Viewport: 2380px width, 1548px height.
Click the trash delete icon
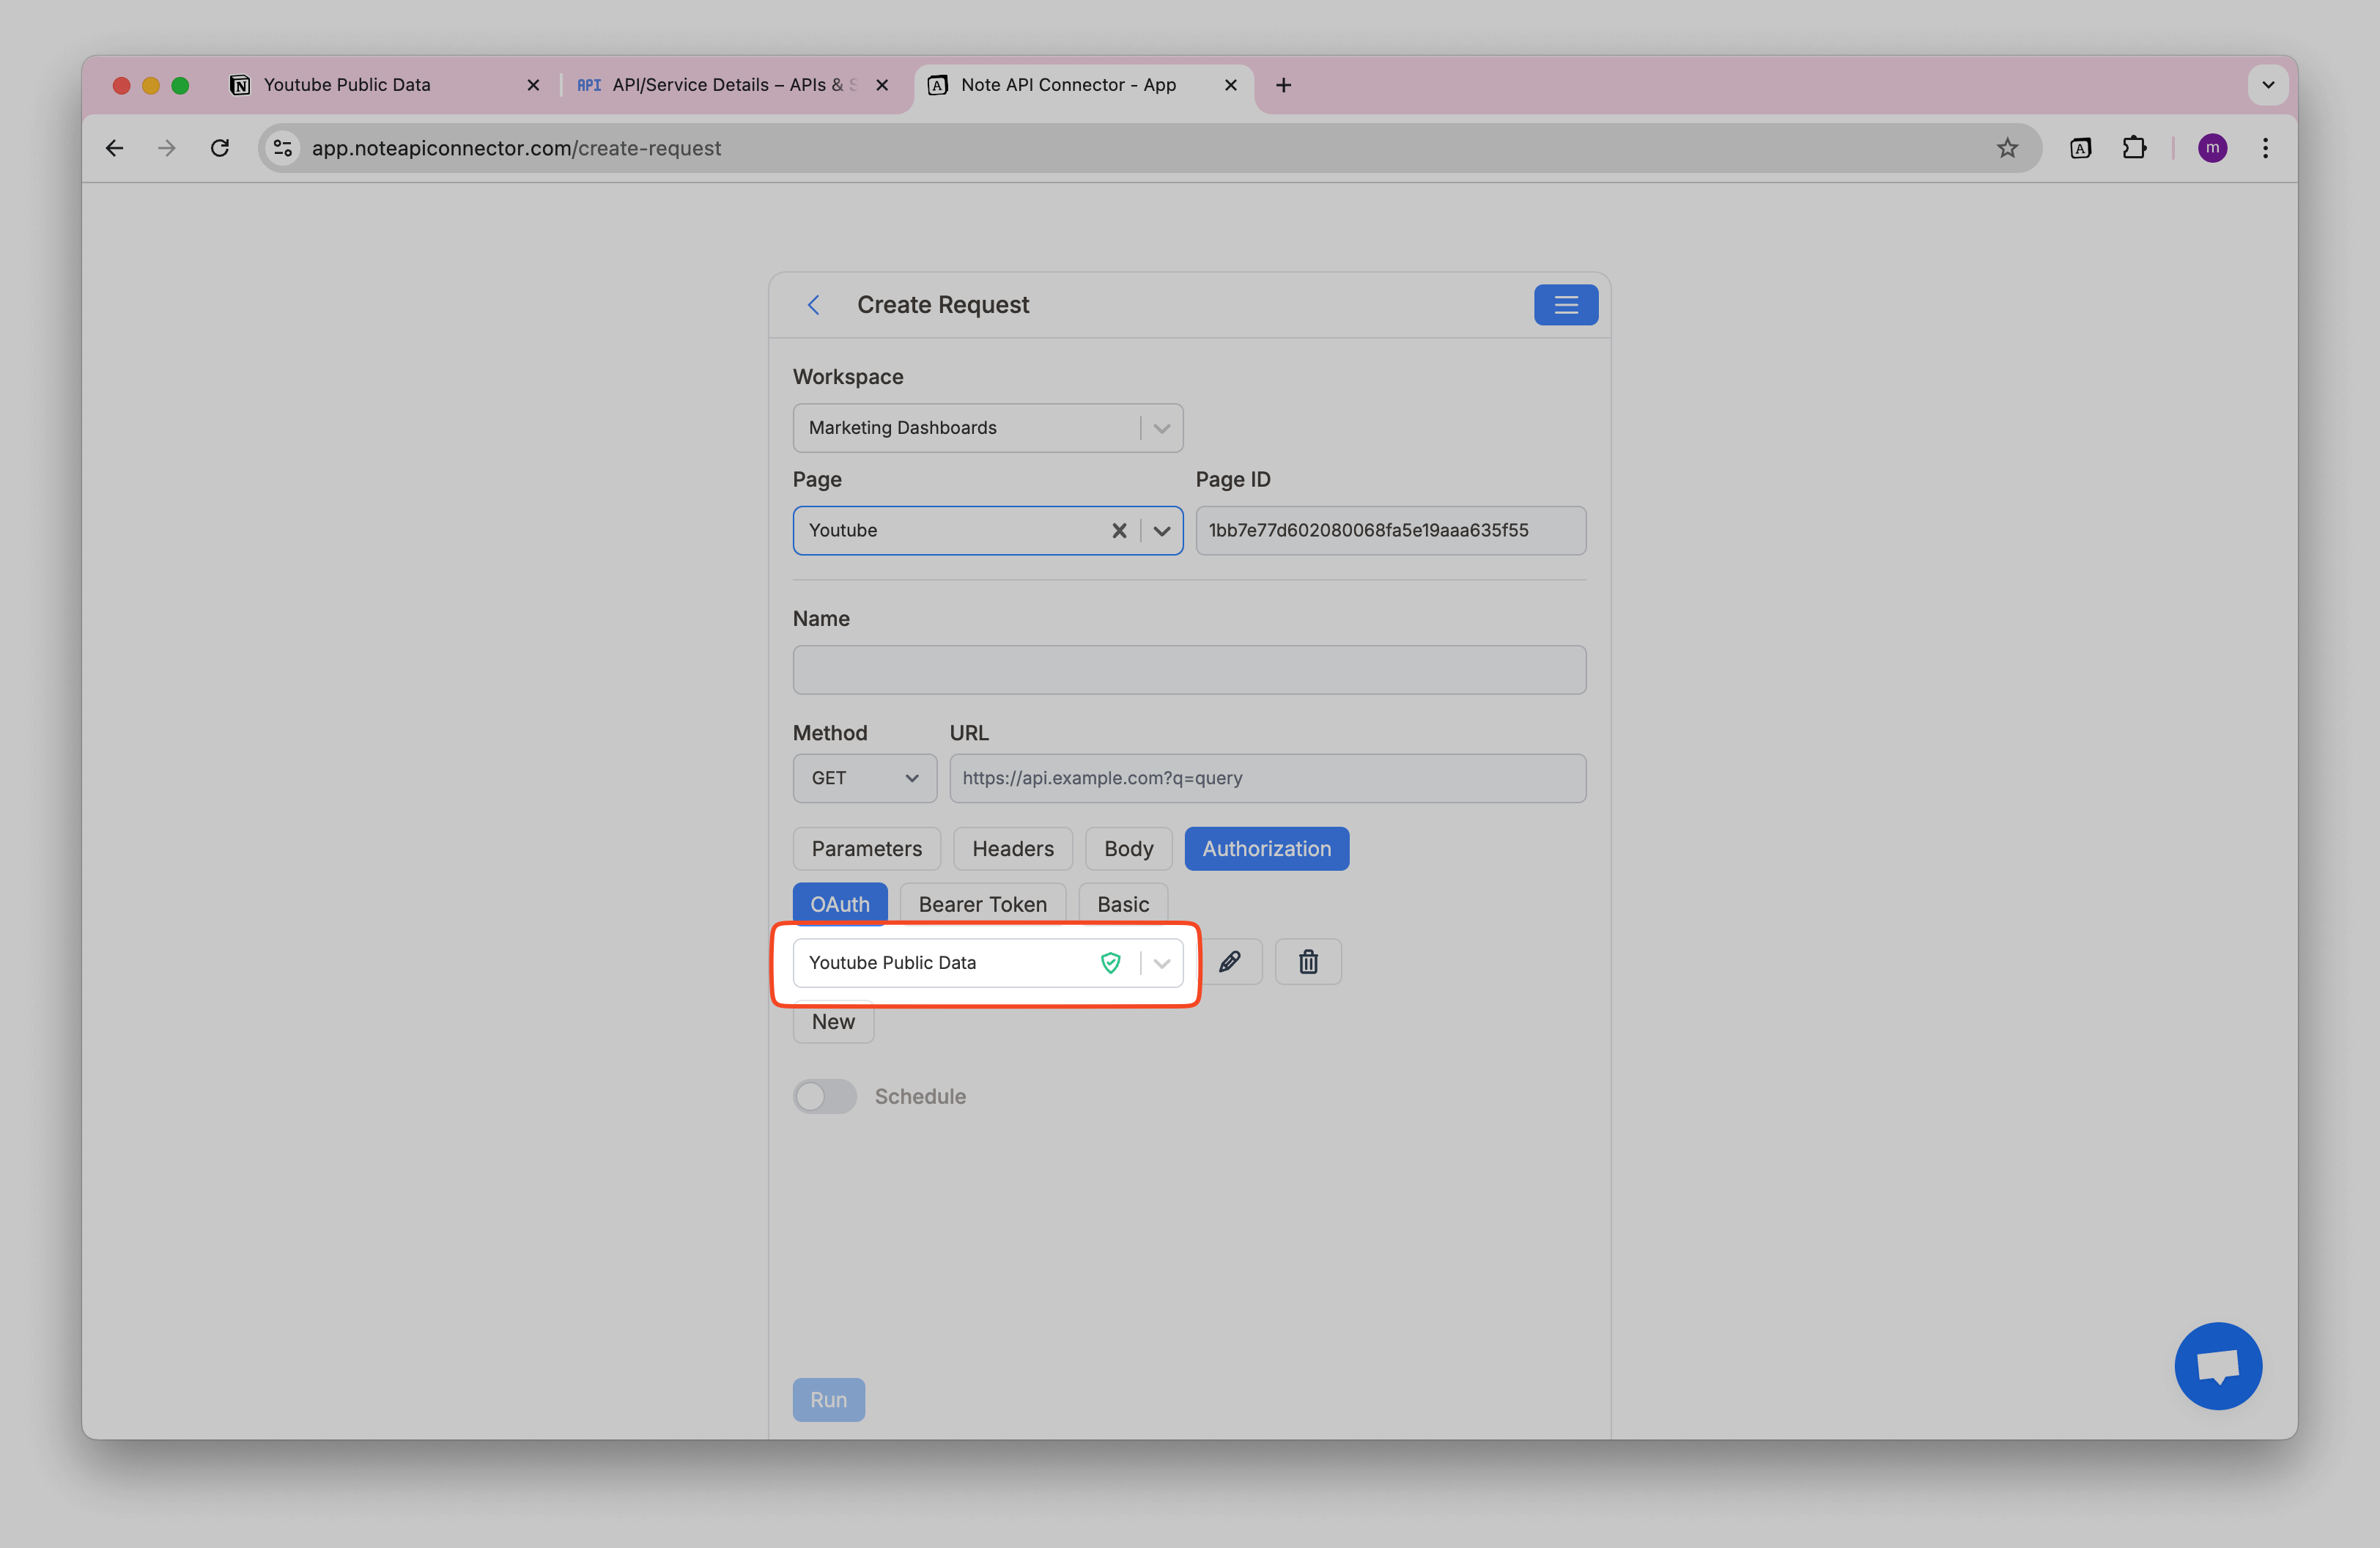pyautogui.click(x=1308, y=962)
